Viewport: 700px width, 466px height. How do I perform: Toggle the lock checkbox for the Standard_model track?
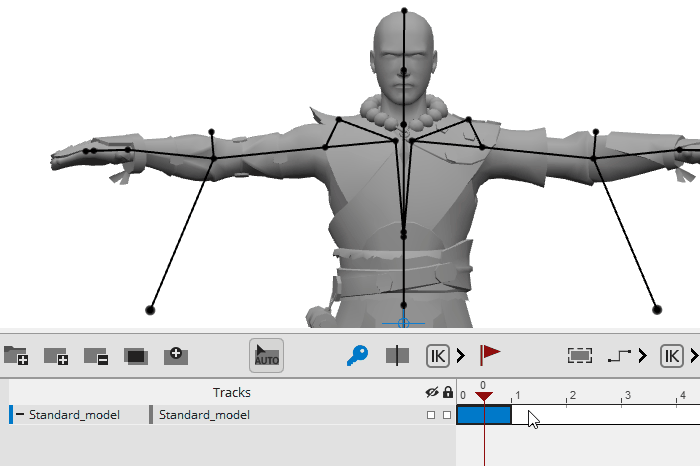[447, 415]
